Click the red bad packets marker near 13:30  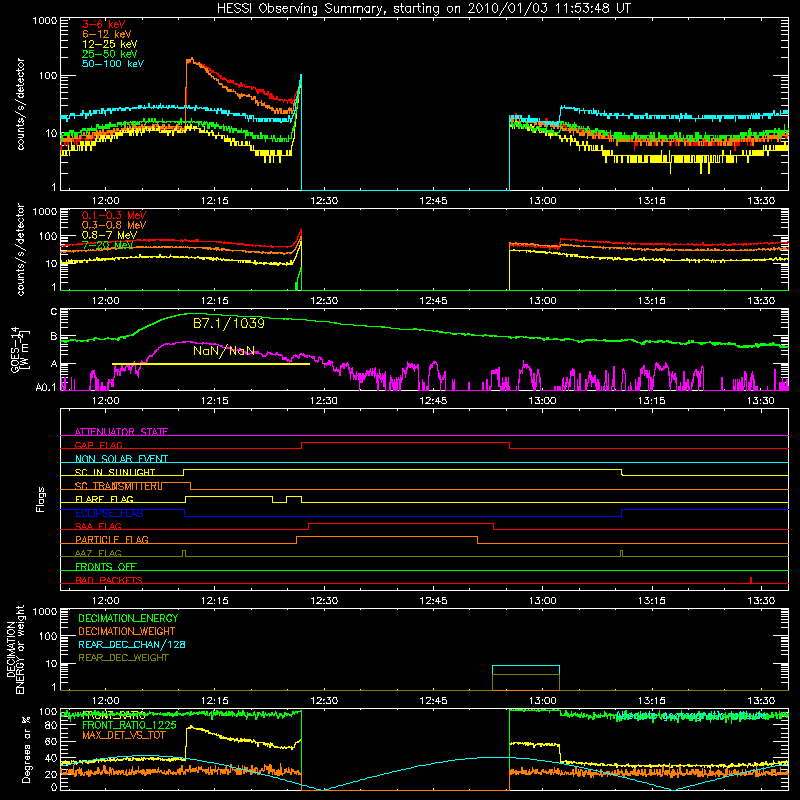tap(751, 580)
